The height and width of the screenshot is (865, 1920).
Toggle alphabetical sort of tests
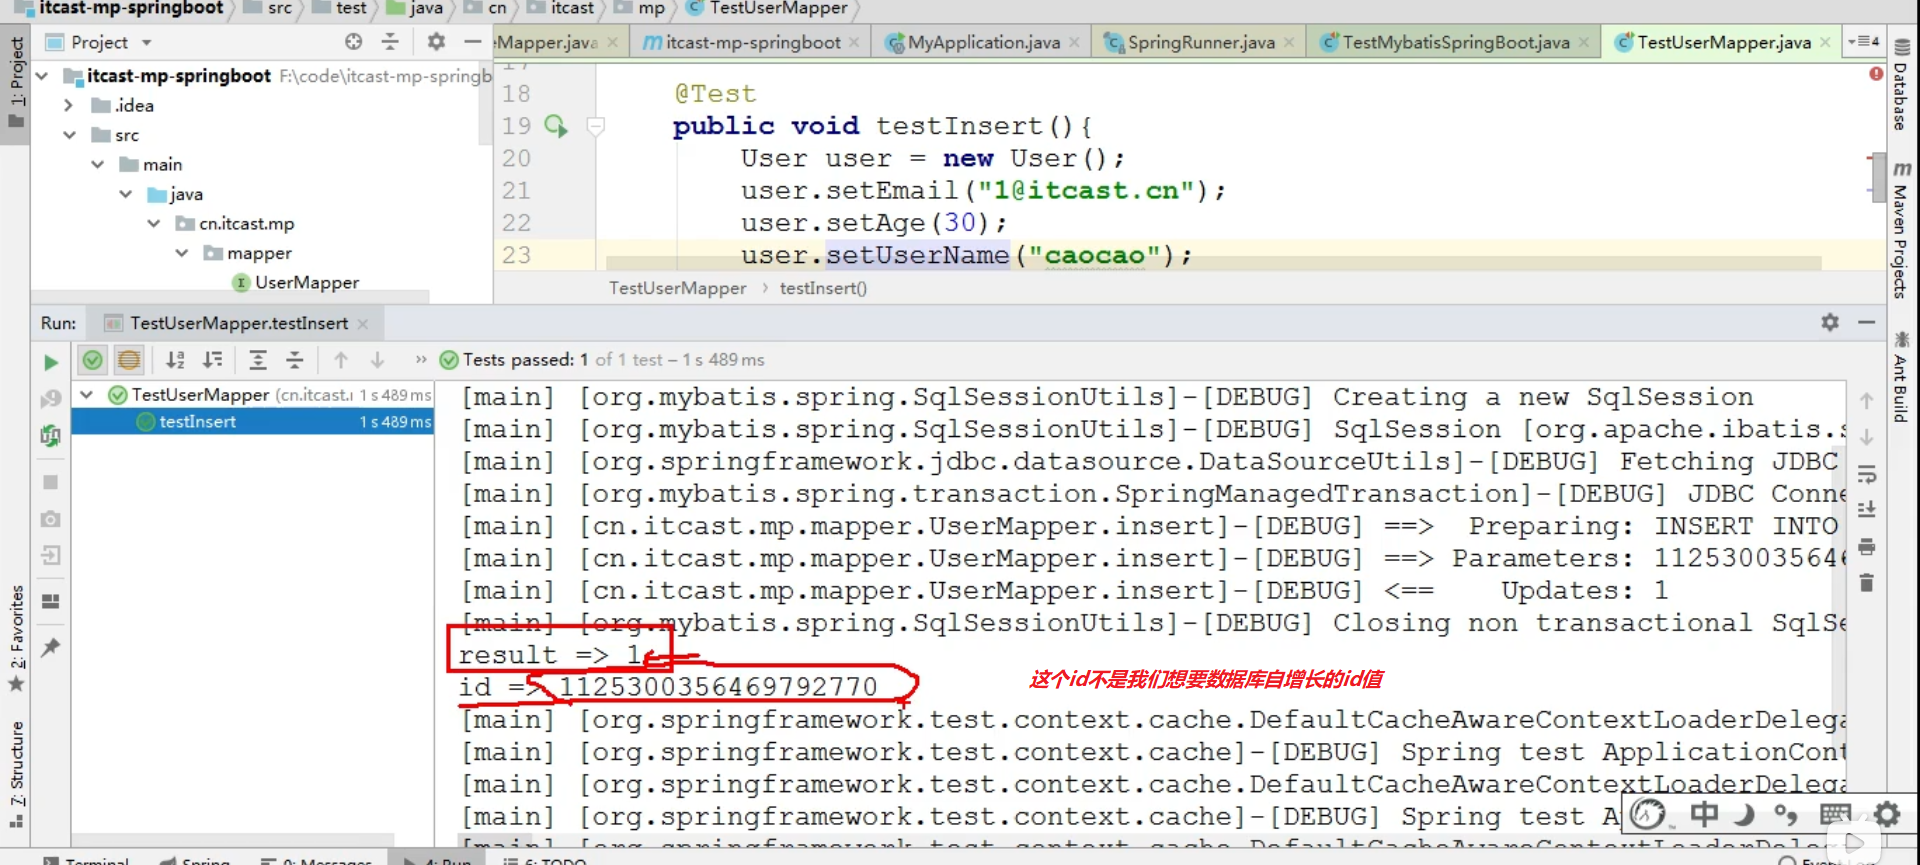175,360
